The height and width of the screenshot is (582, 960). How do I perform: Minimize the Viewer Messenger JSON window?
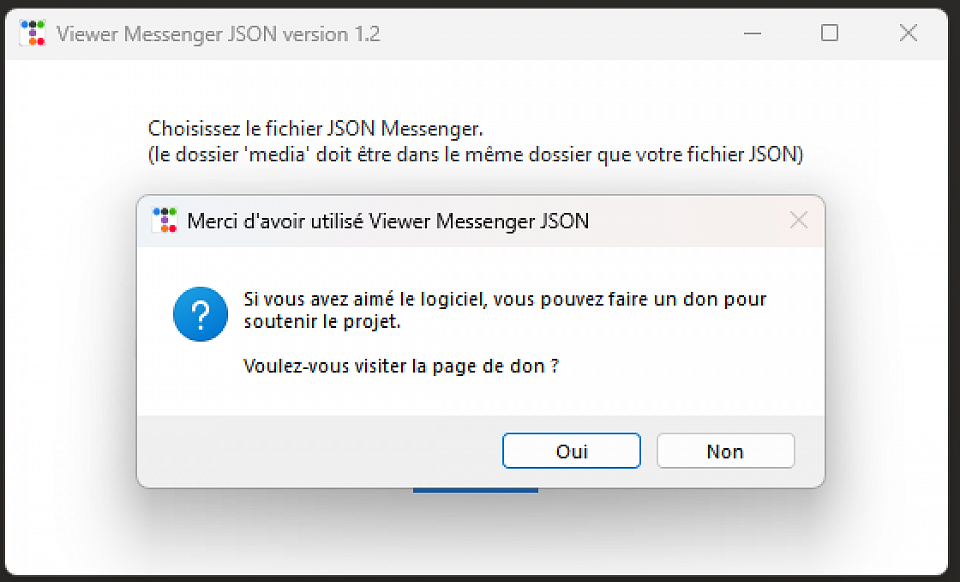click(x=752, y=33)
